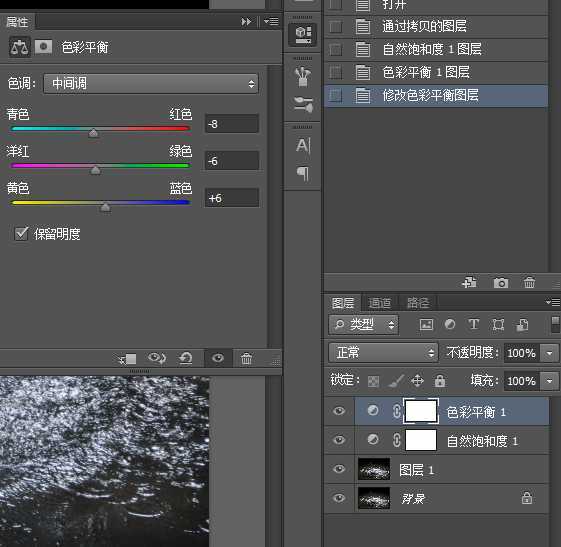Create new snapshot camera icon in History
The height and width of the screenshot is (547, 561).
click(x=501, y=283)
